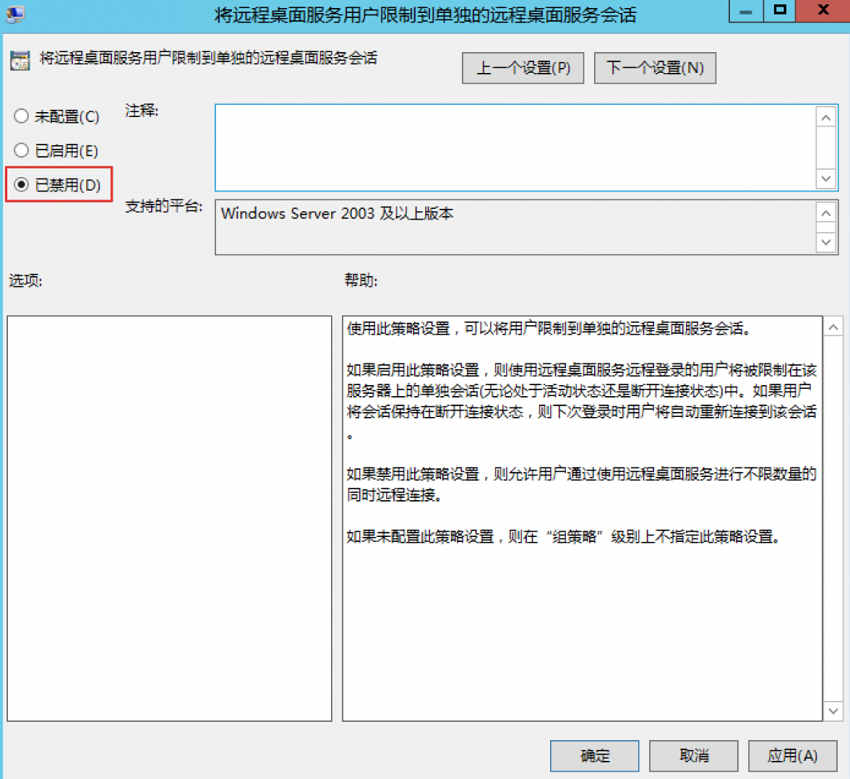Click the window system icon in title bar

point(15,14)
